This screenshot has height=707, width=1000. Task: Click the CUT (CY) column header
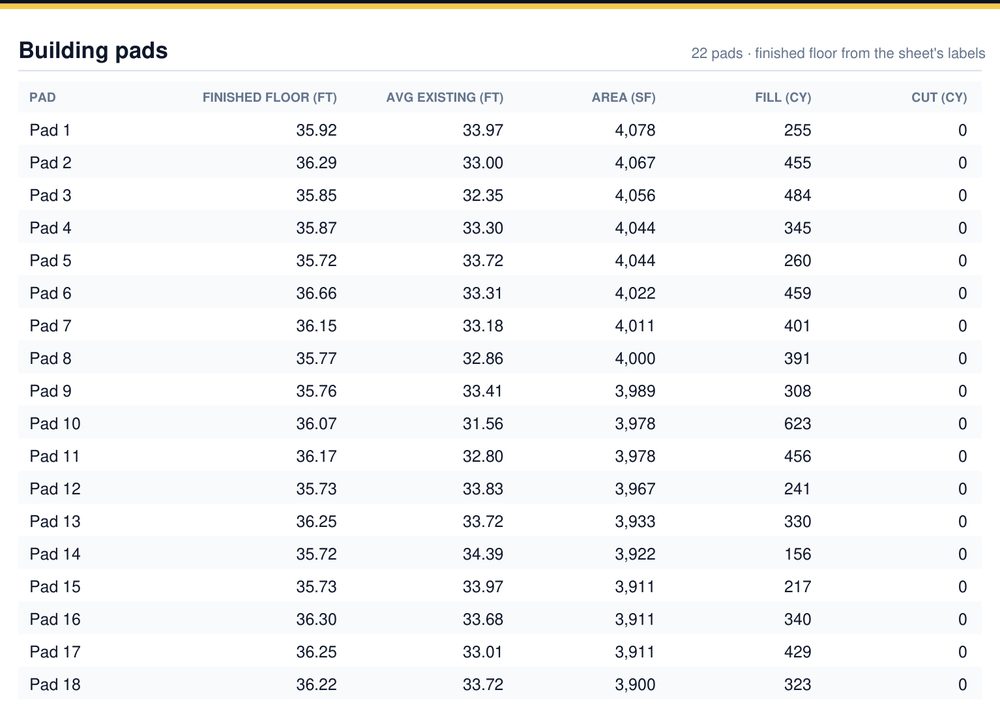click(939, 98)
